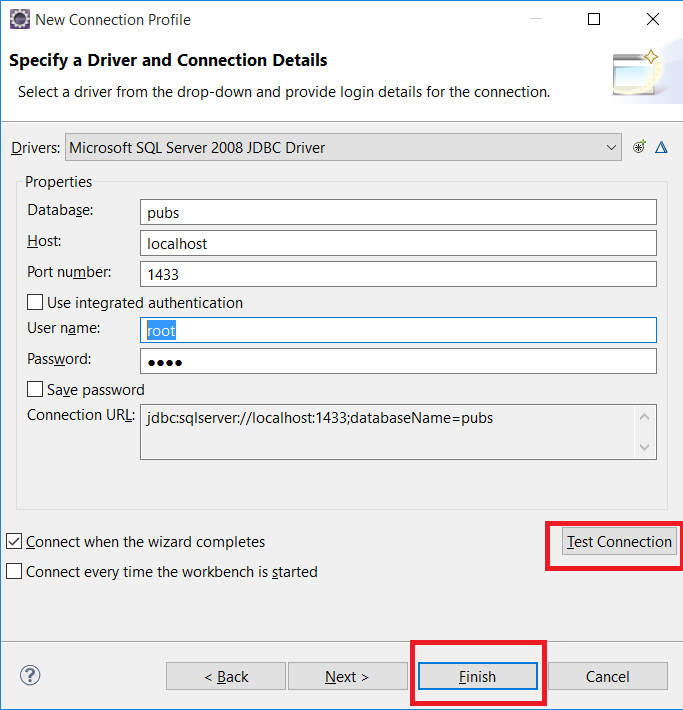Screen dimensions: 683x710
Task: Expand the Drivers dropdown list
Action: [x=612, y=148]
